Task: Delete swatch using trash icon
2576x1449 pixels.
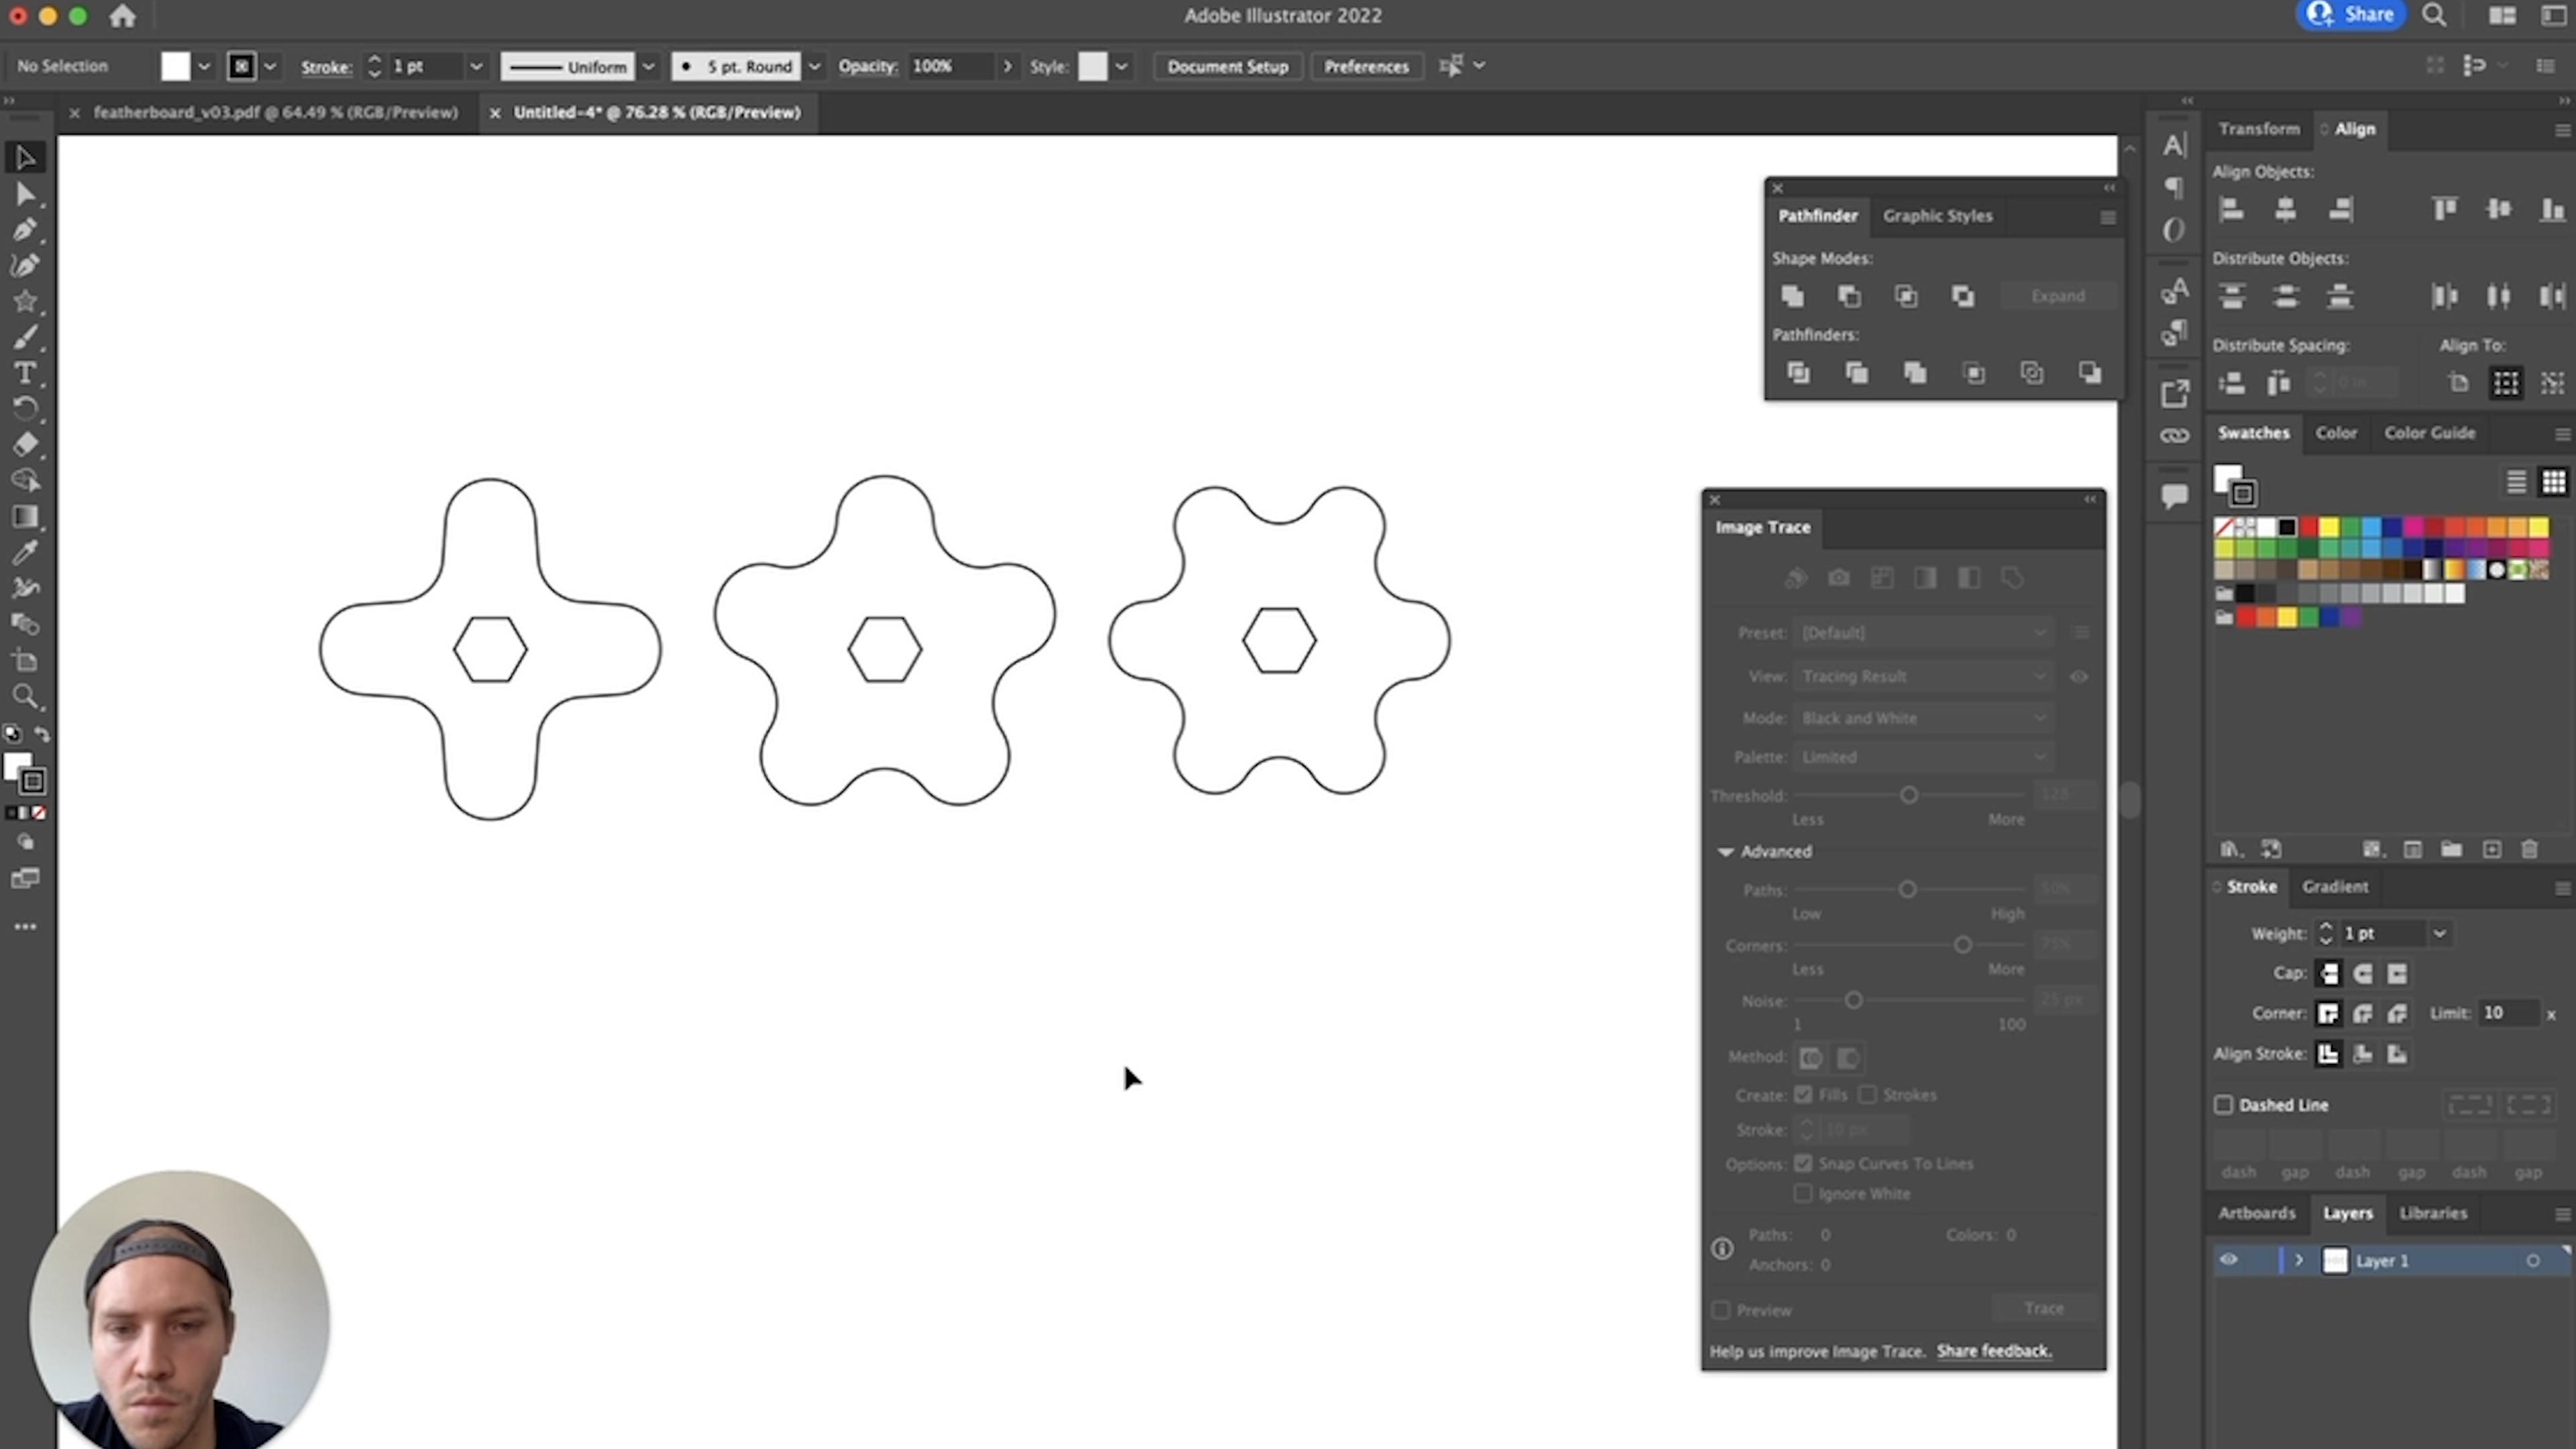Action: point(2529,850)
